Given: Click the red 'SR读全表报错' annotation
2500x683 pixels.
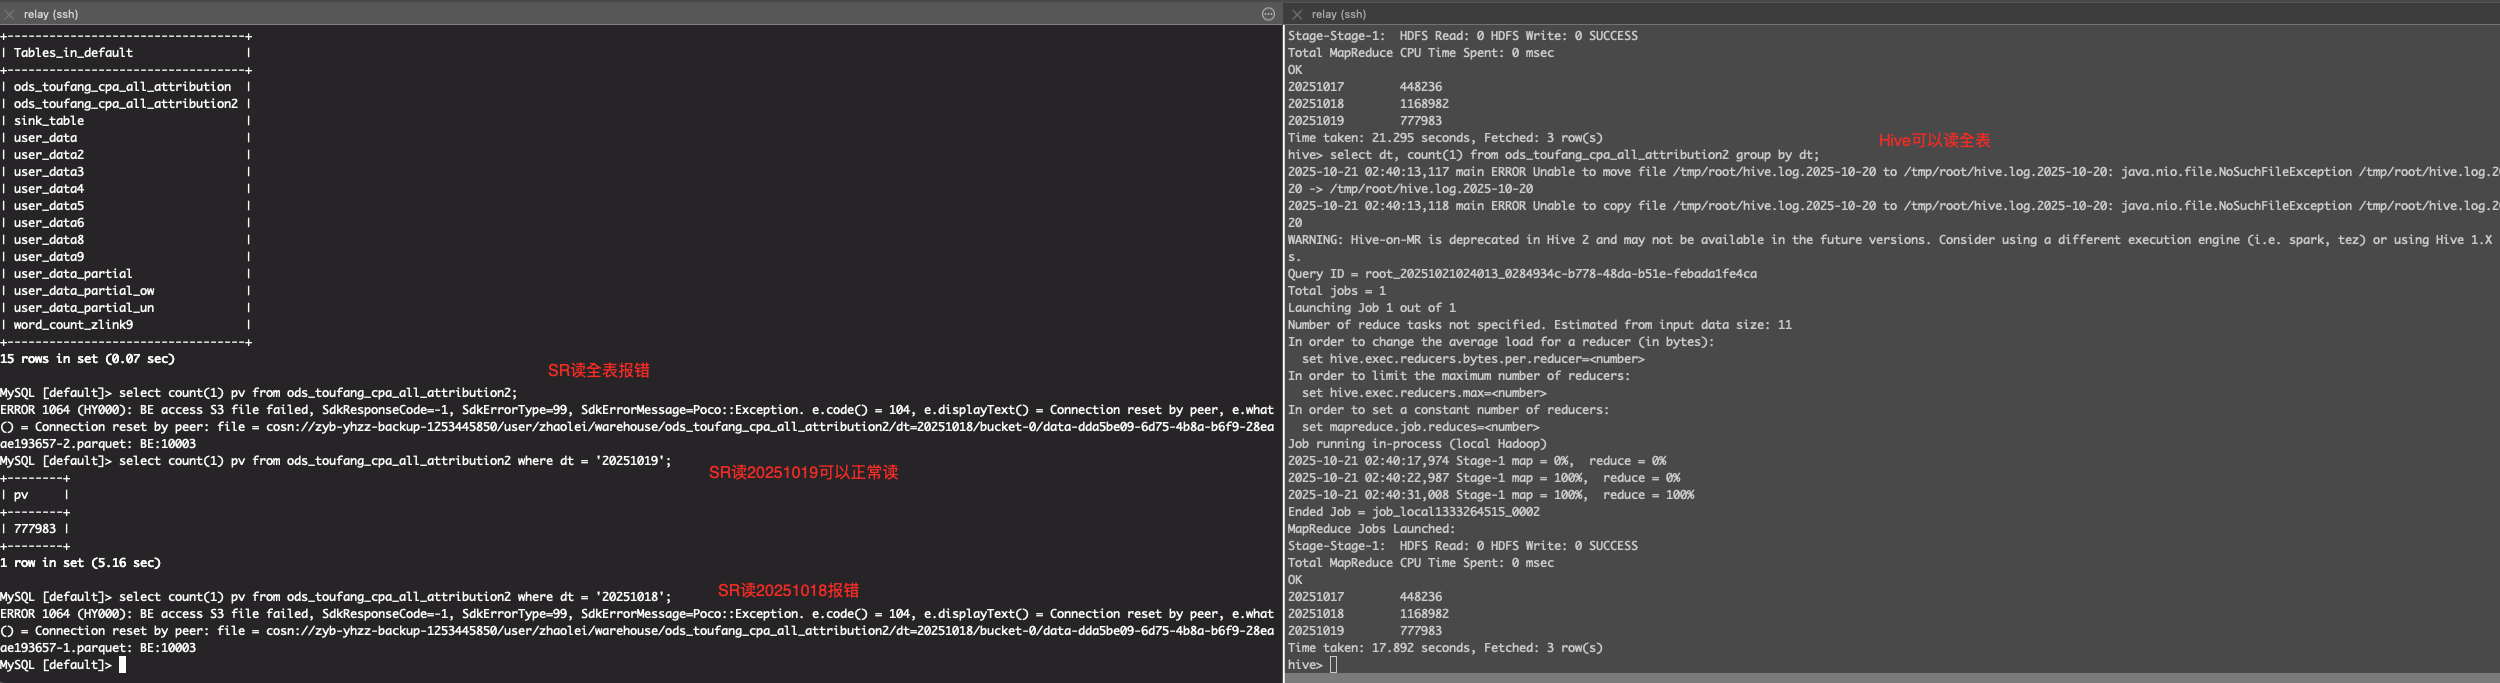Looking at the screenshot, I should pos(598,370).
